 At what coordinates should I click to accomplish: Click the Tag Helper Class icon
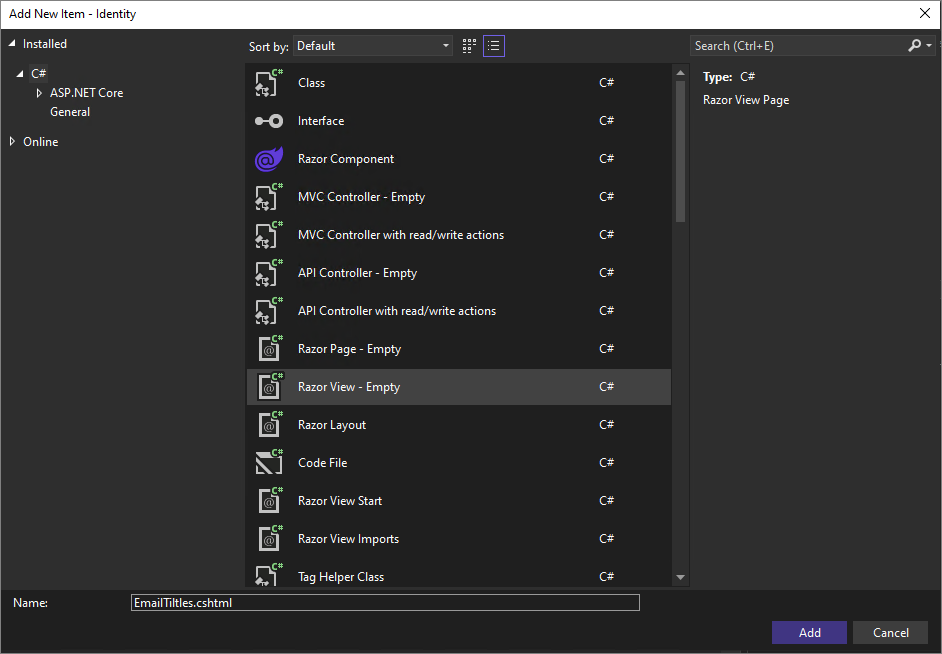coord(269,575)
